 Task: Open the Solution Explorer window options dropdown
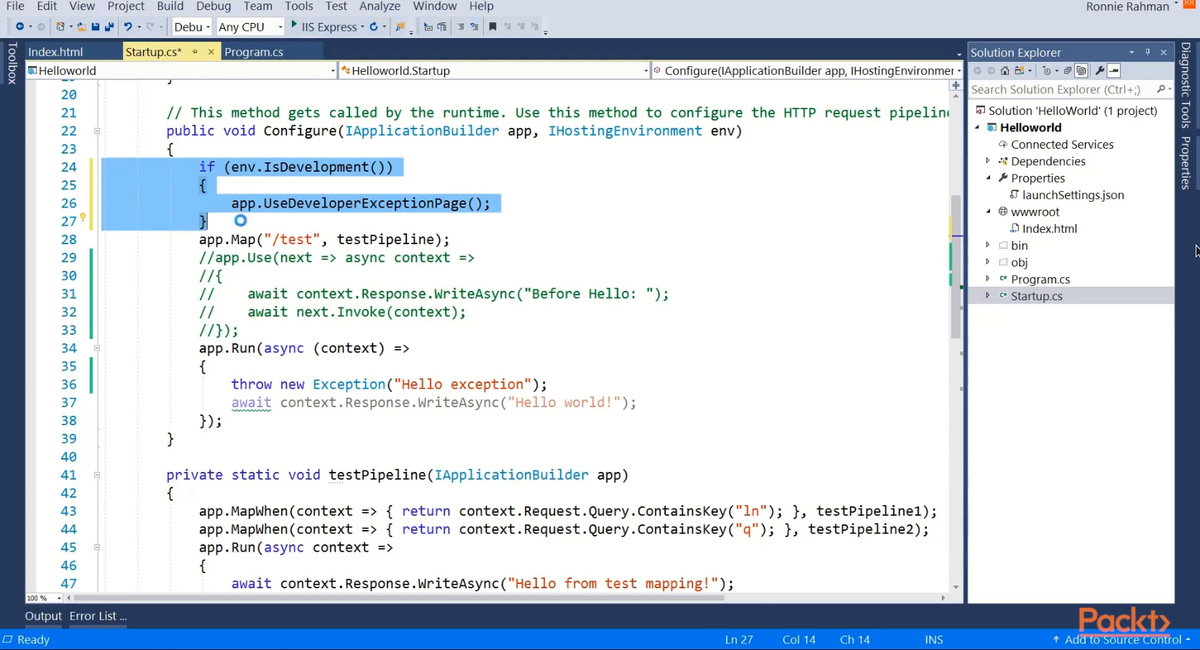[1132, 52]
